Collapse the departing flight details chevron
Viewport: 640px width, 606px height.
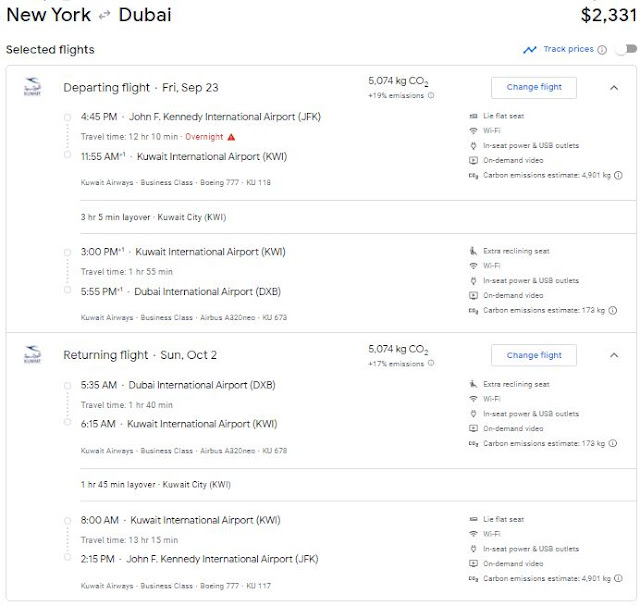tap(614, 88)
